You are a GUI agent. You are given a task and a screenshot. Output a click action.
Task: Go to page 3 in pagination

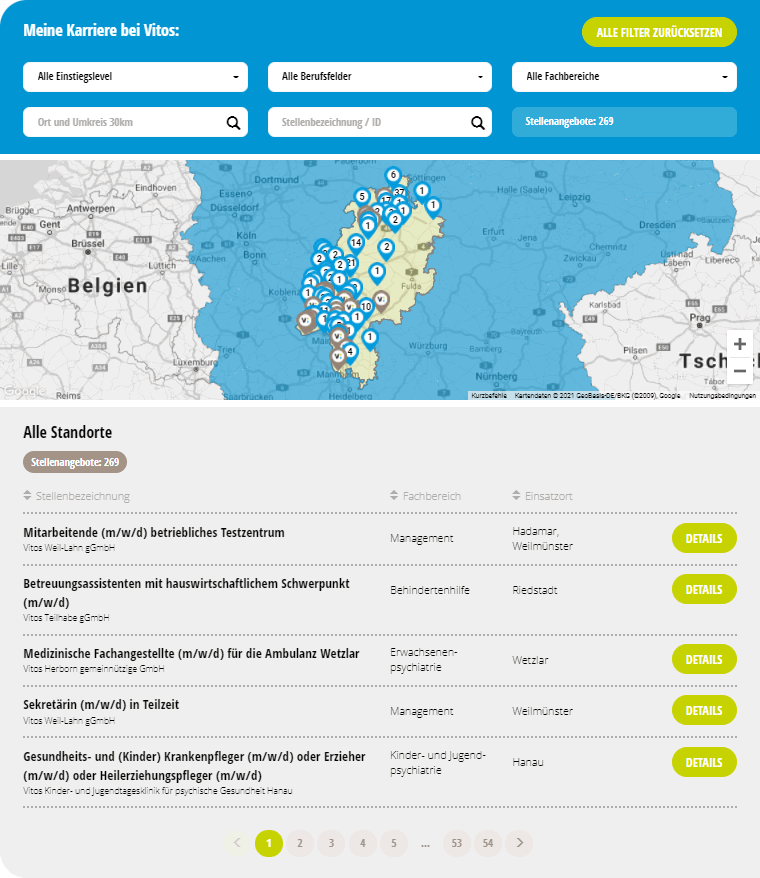pyautogui.click(x=332, y=843)
